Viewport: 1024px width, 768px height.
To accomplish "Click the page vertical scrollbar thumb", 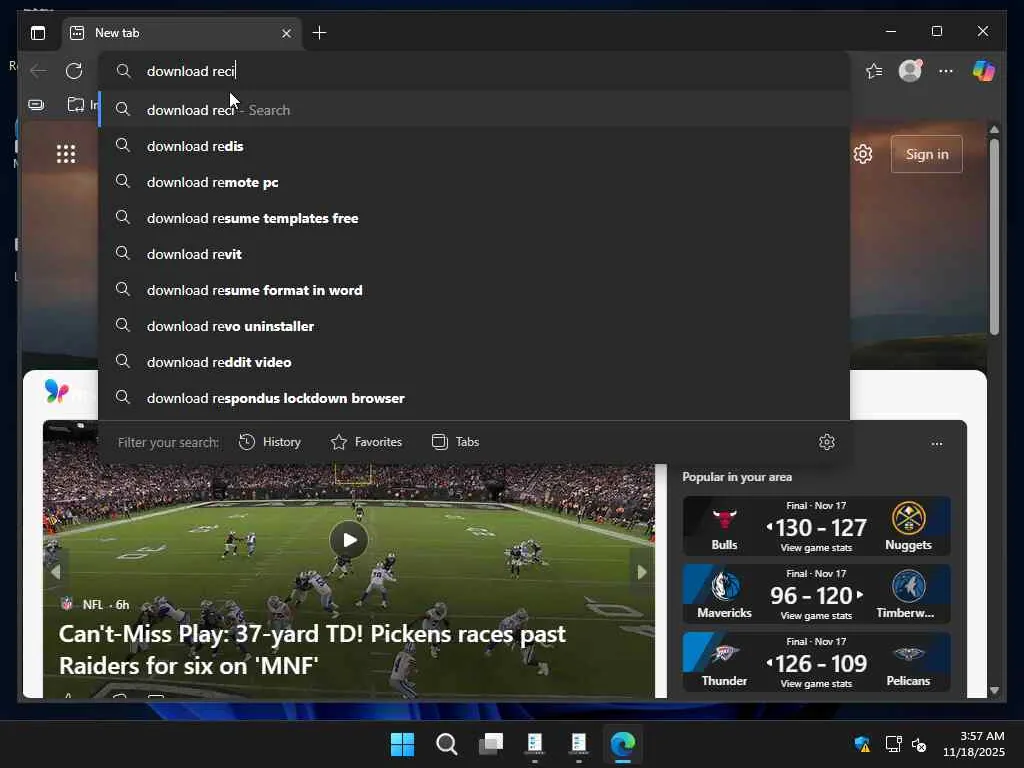I will click(994, 236).
